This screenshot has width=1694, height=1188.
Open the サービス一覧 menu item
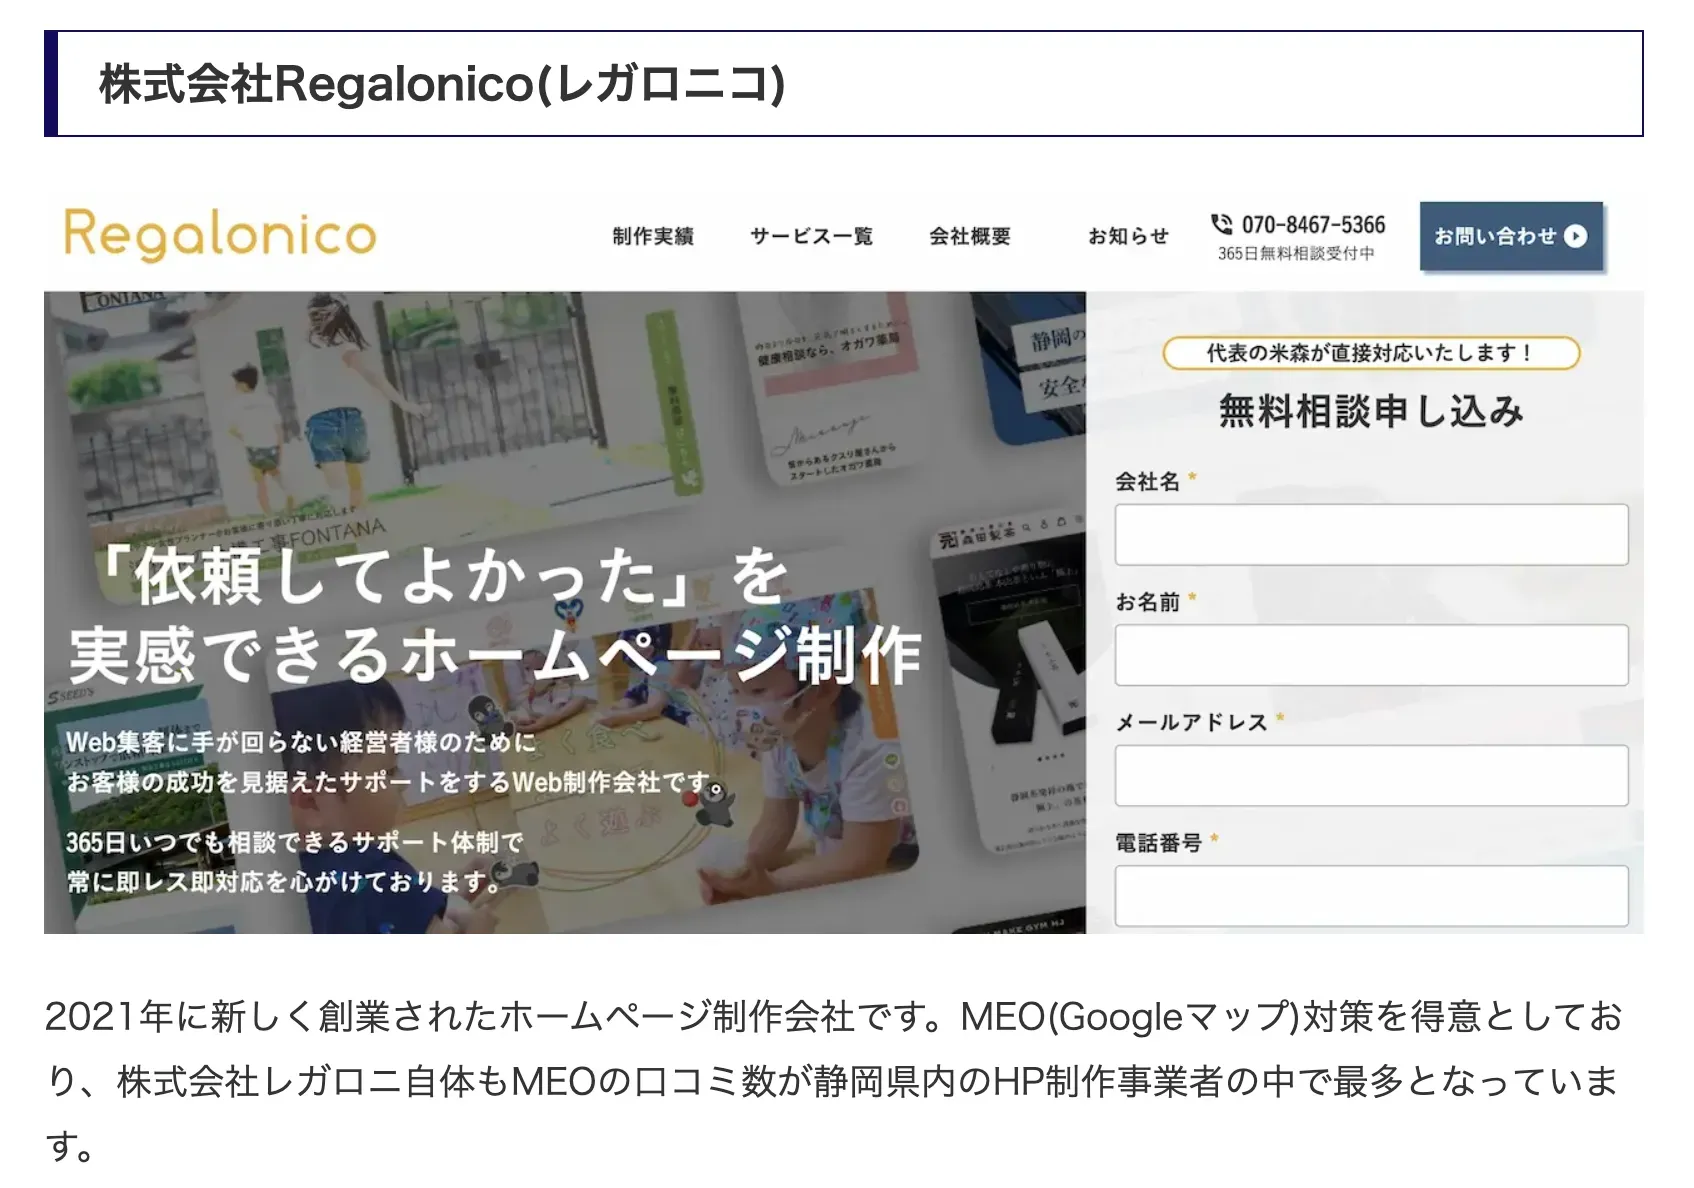[x=811, y=236]
